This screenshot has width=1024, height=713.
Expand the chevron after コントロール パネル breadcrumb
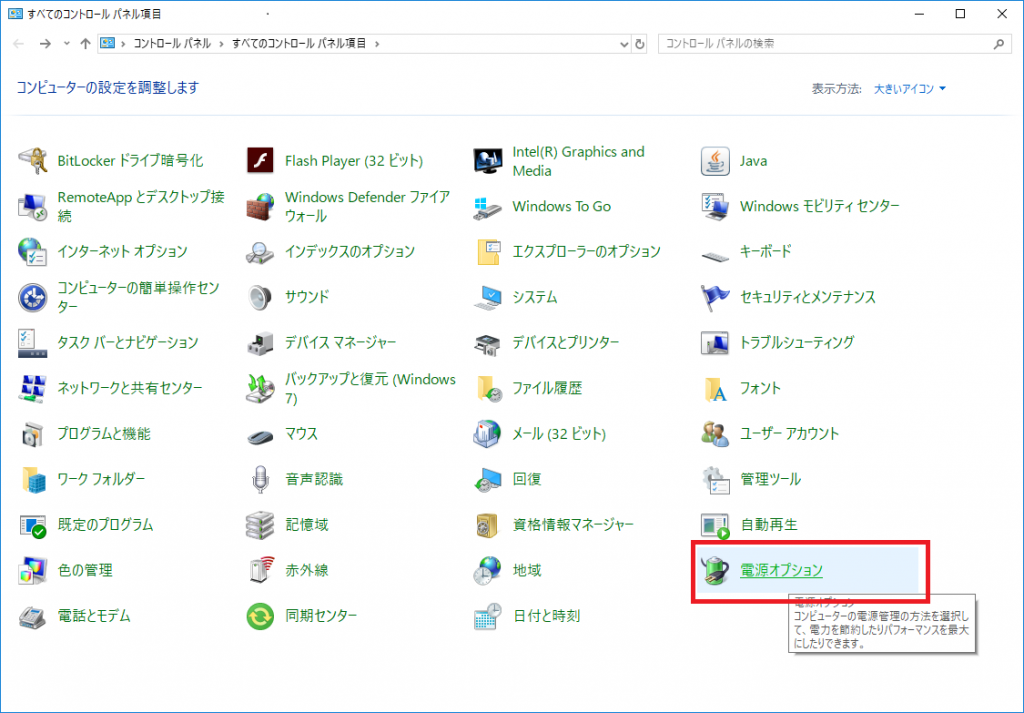(x=221, y=44)
